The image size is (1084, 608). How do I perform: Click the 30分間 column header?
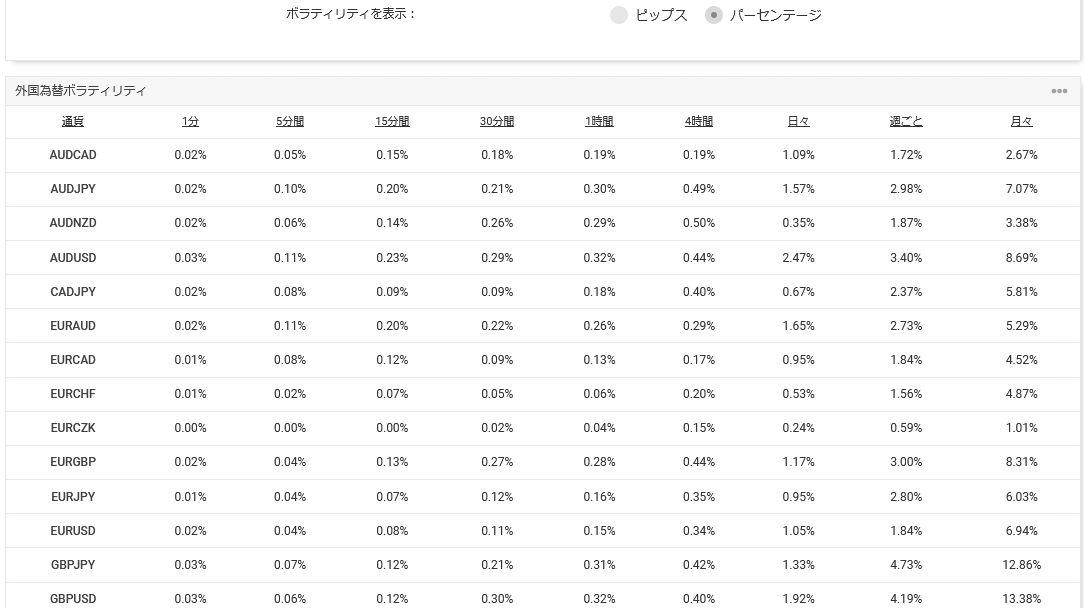click(496, 121)
